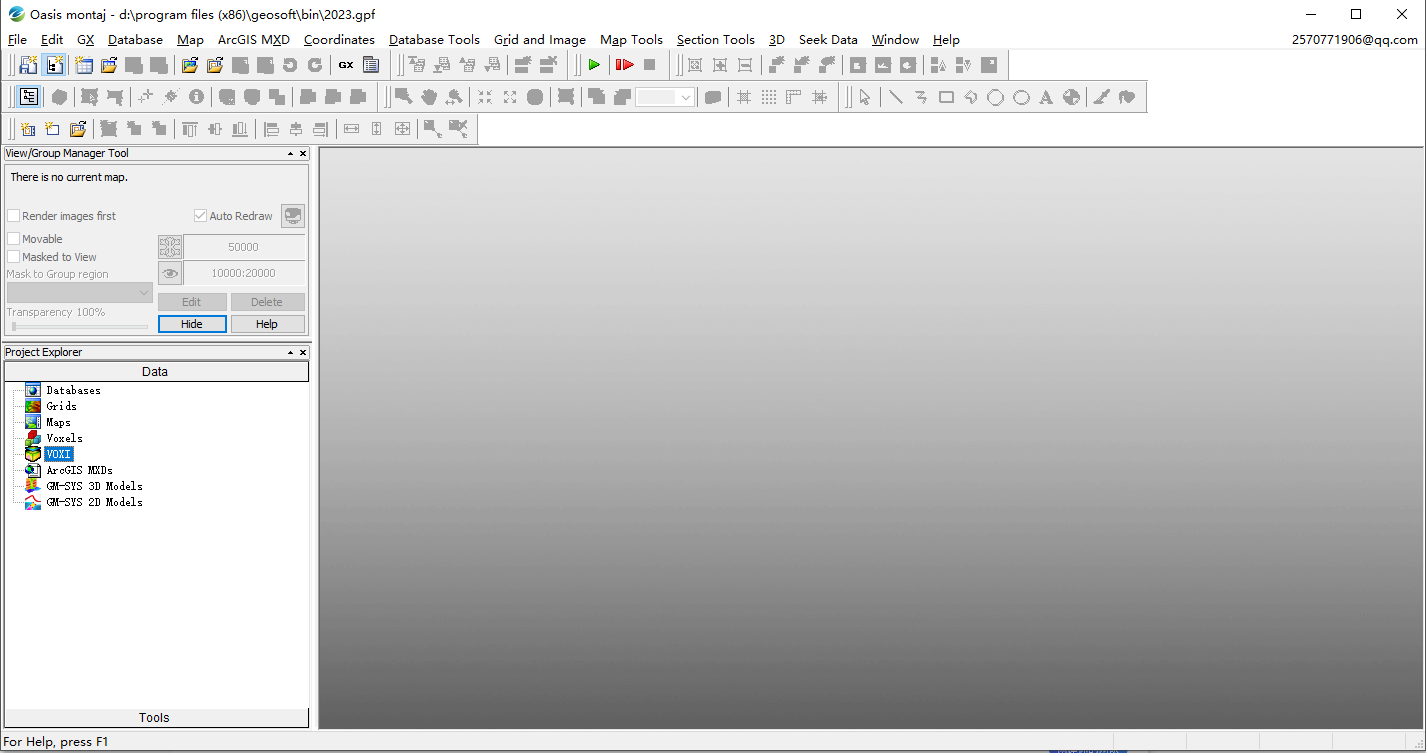This screenshot has height=753, width=1426.
Task: Run script with the green play arrow
Action: (x=594, y=65)
